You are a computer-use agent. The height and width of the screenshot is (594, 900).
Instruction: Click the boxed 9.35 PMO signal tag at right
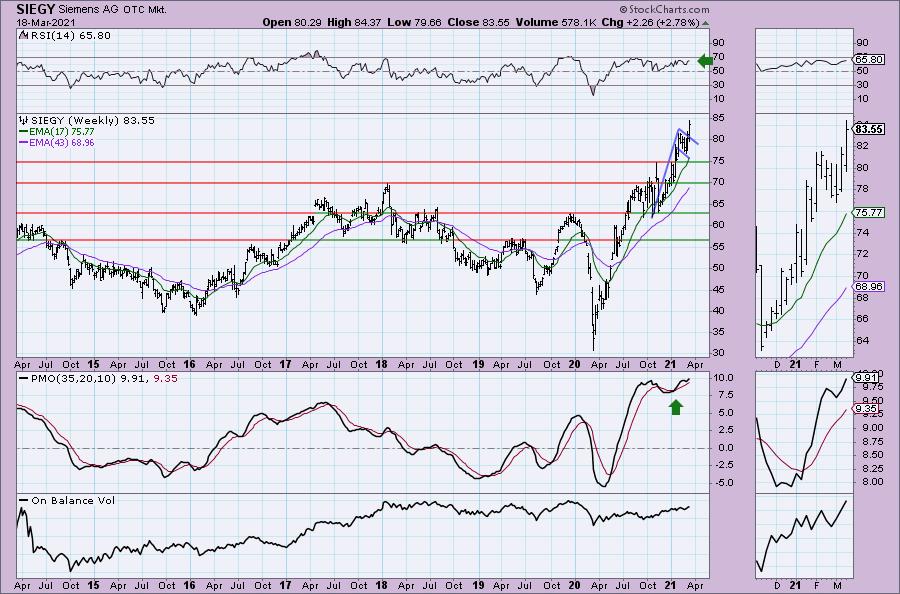866,409
